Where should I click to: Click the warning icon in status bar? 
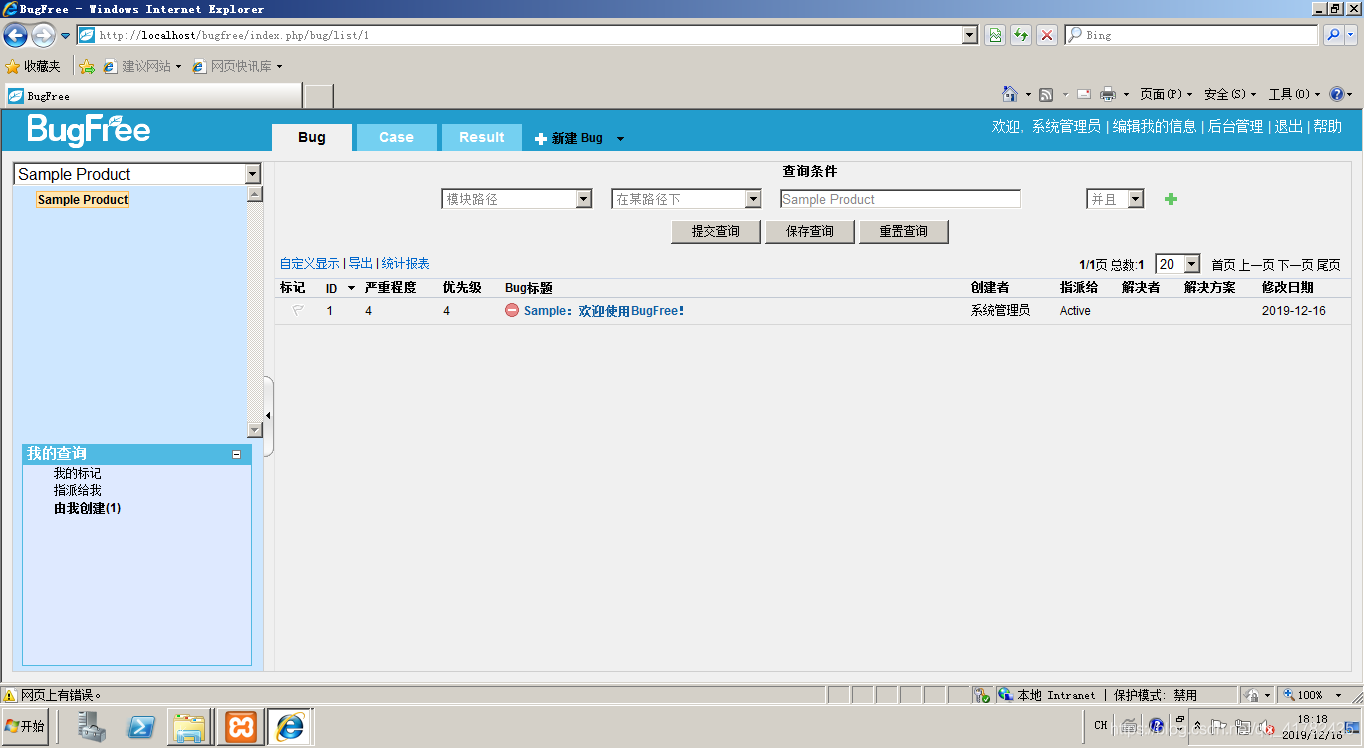[10, 695]
